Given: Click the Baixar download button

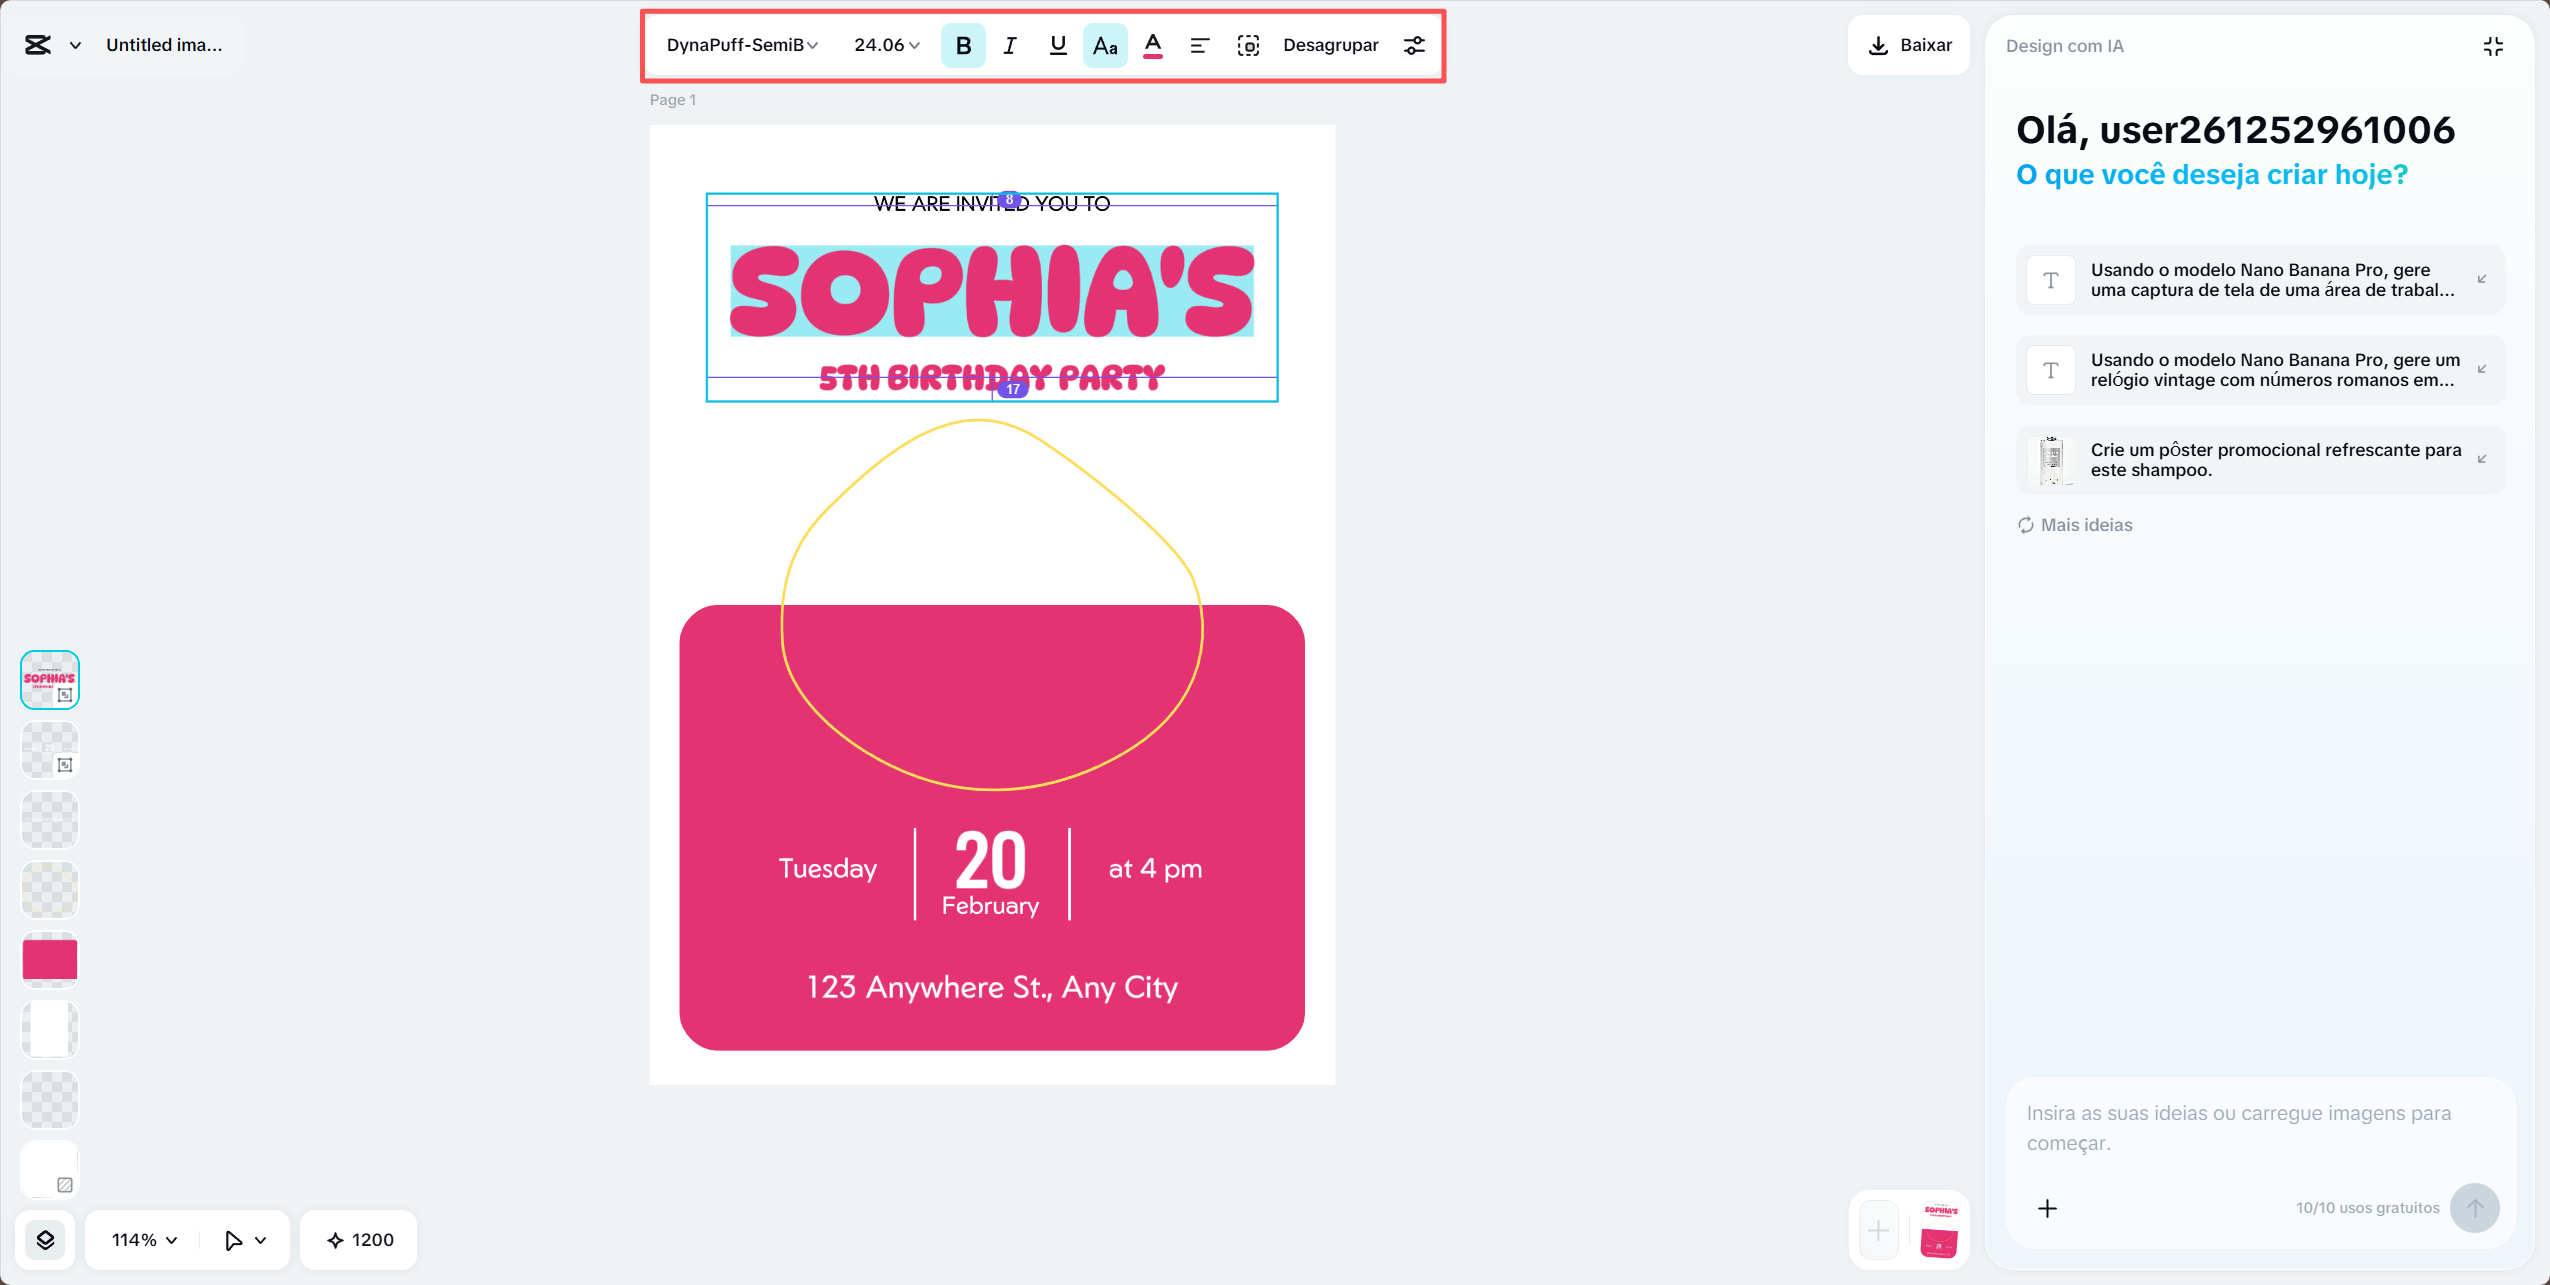Looking at the screenshot, I should [x=1909, y=46].
